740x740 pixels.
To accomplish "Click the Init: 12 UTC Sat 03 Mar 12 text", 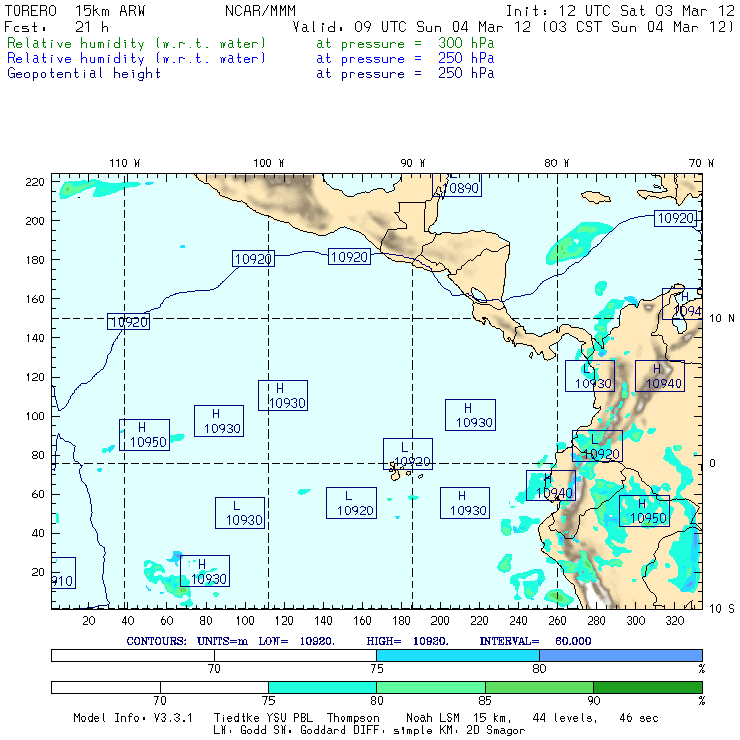I will coord(620,10).
